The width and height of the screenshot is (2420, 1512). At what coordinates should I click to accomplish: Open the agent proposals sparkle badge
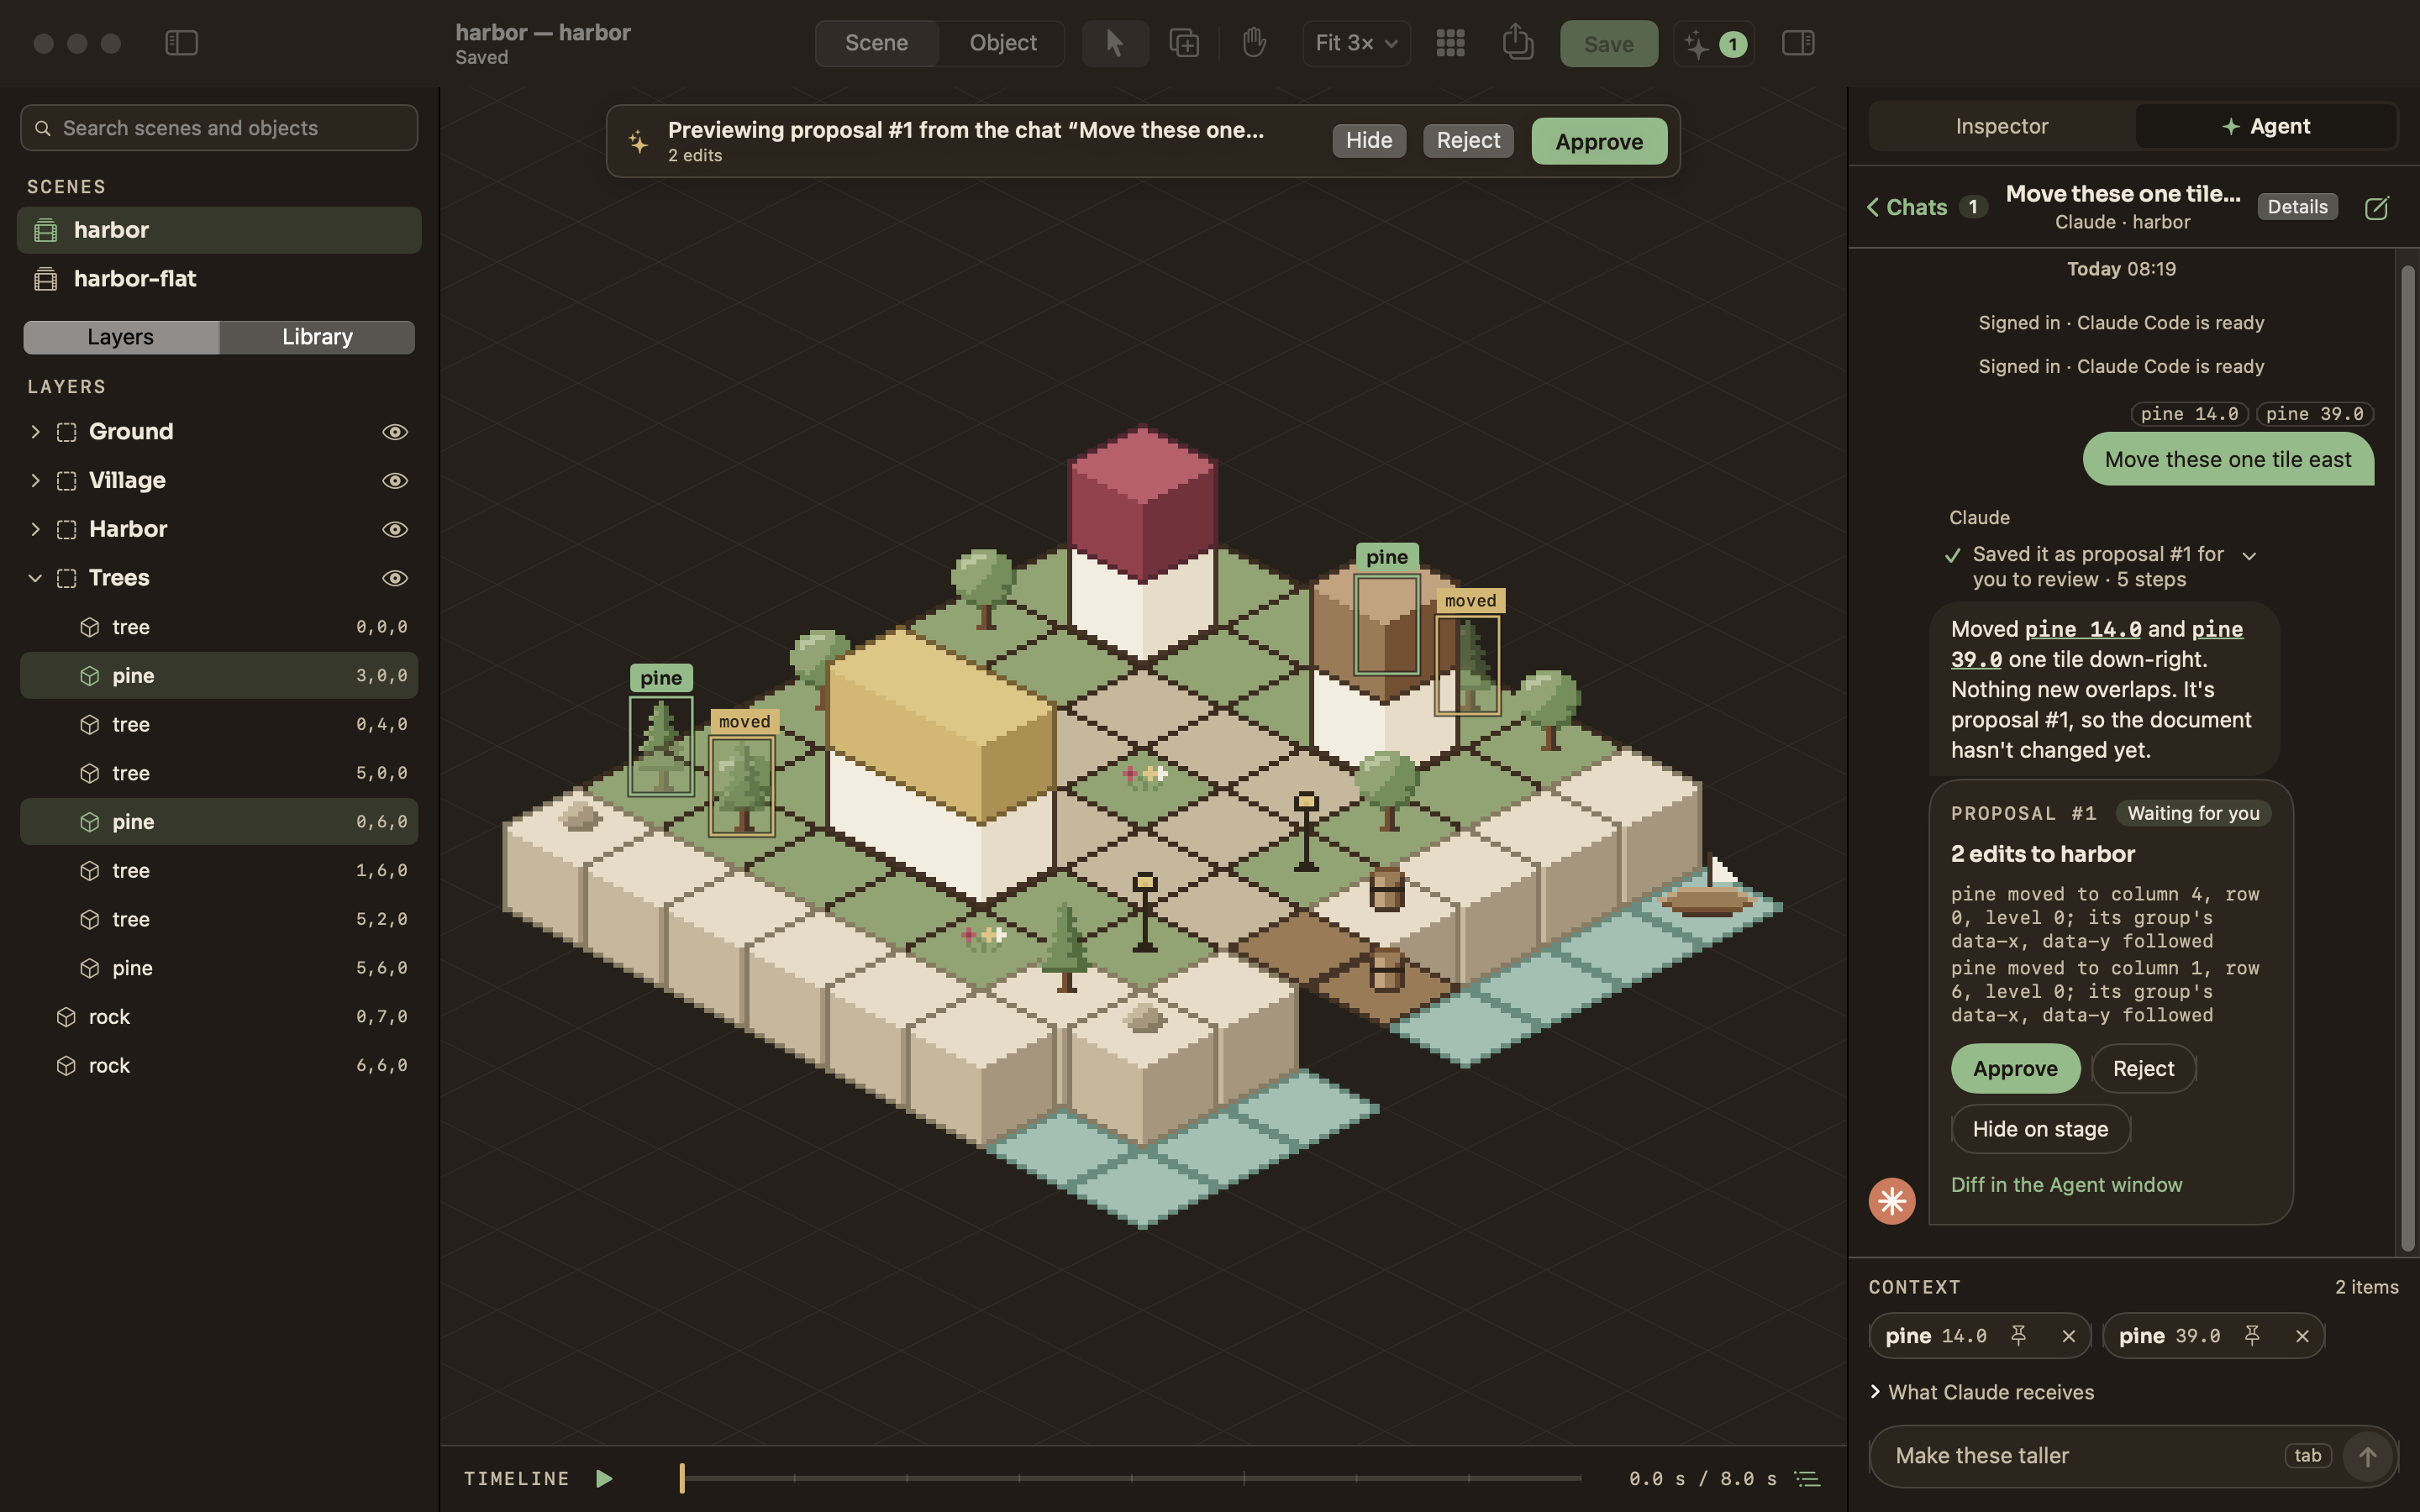click(1714, 44)
